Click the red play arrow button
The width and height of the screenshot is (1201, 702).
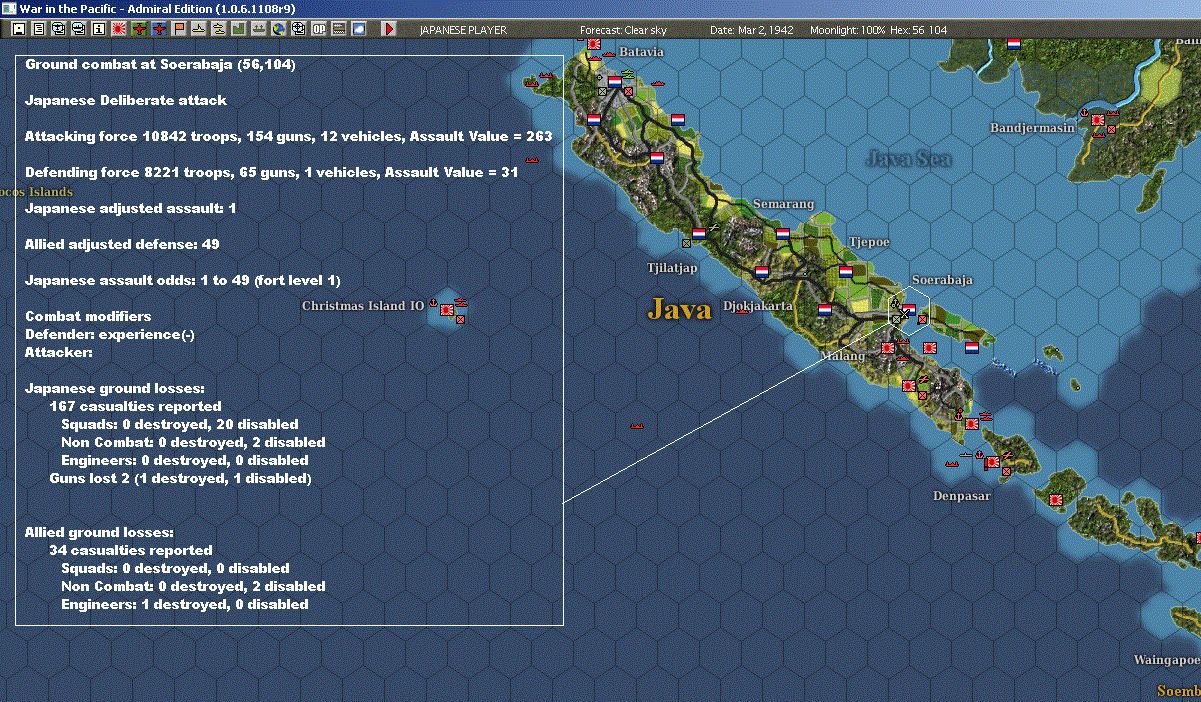(x=389, y=29)
